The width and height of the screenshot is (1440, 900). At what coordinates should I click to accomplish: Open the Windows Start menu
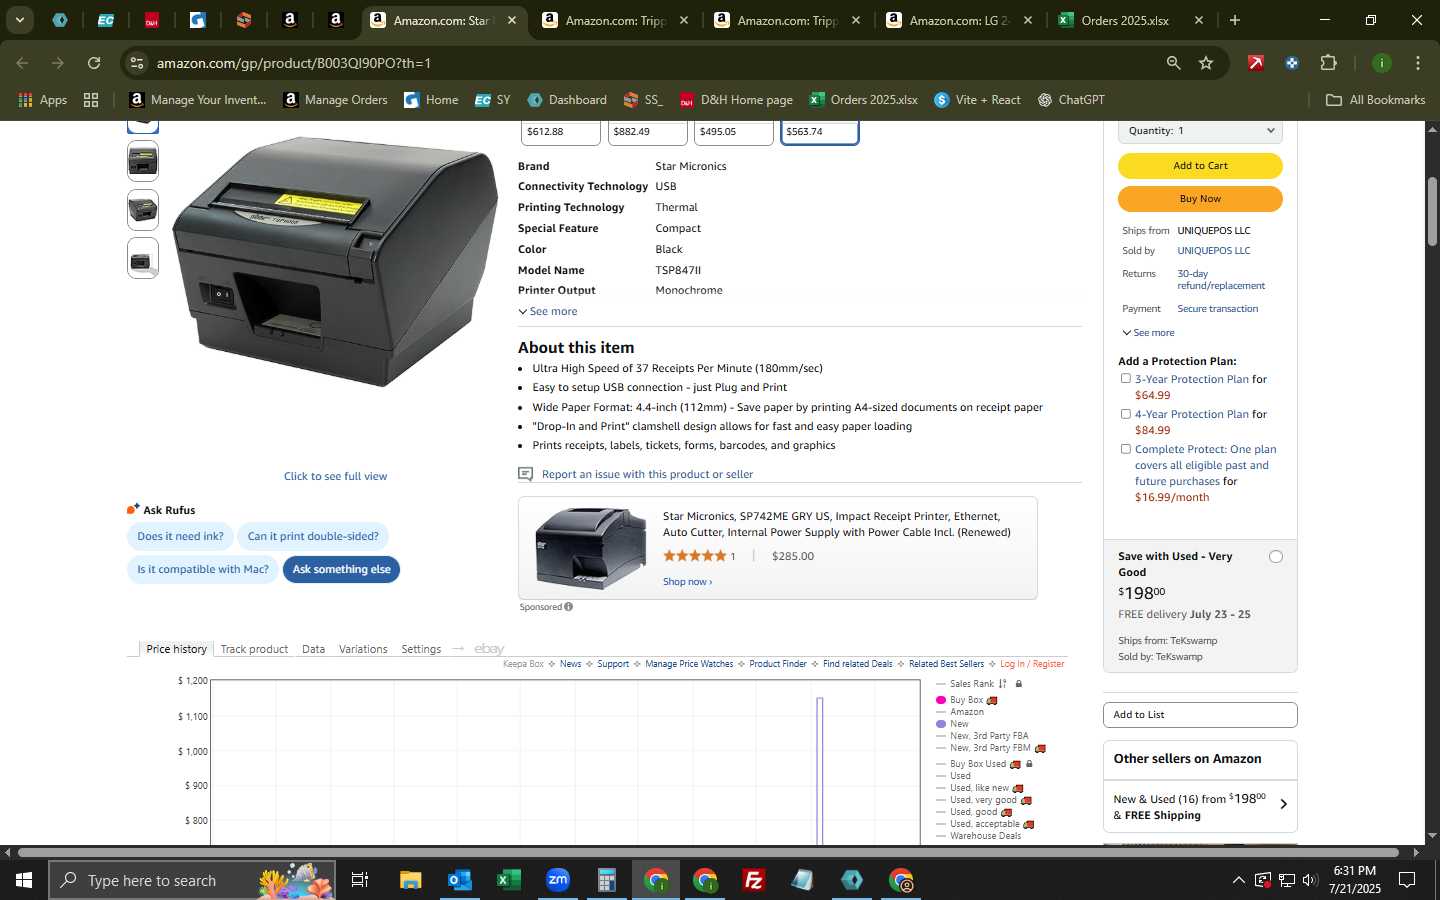[24, 880]
